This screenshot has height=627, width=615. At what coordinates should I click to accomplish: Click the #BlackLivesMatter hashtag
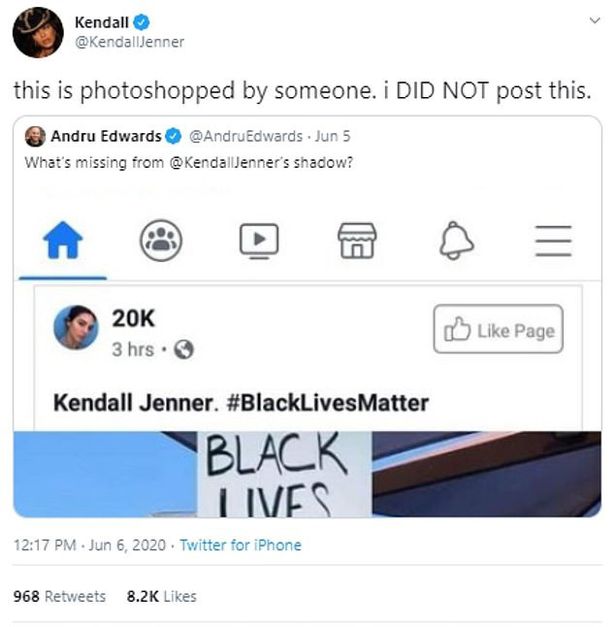(x=337, y=403)
